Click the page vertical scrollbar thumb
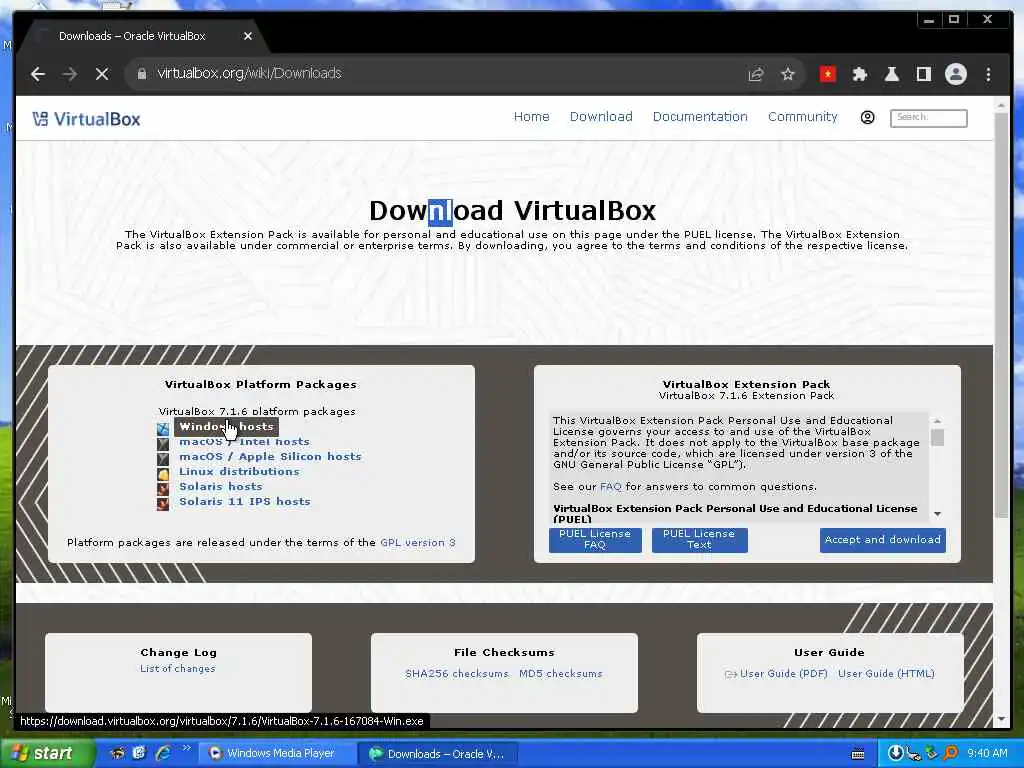The width and height of the screenshot is (1024, 768). pyautogui.click(x=1001, y=315)
